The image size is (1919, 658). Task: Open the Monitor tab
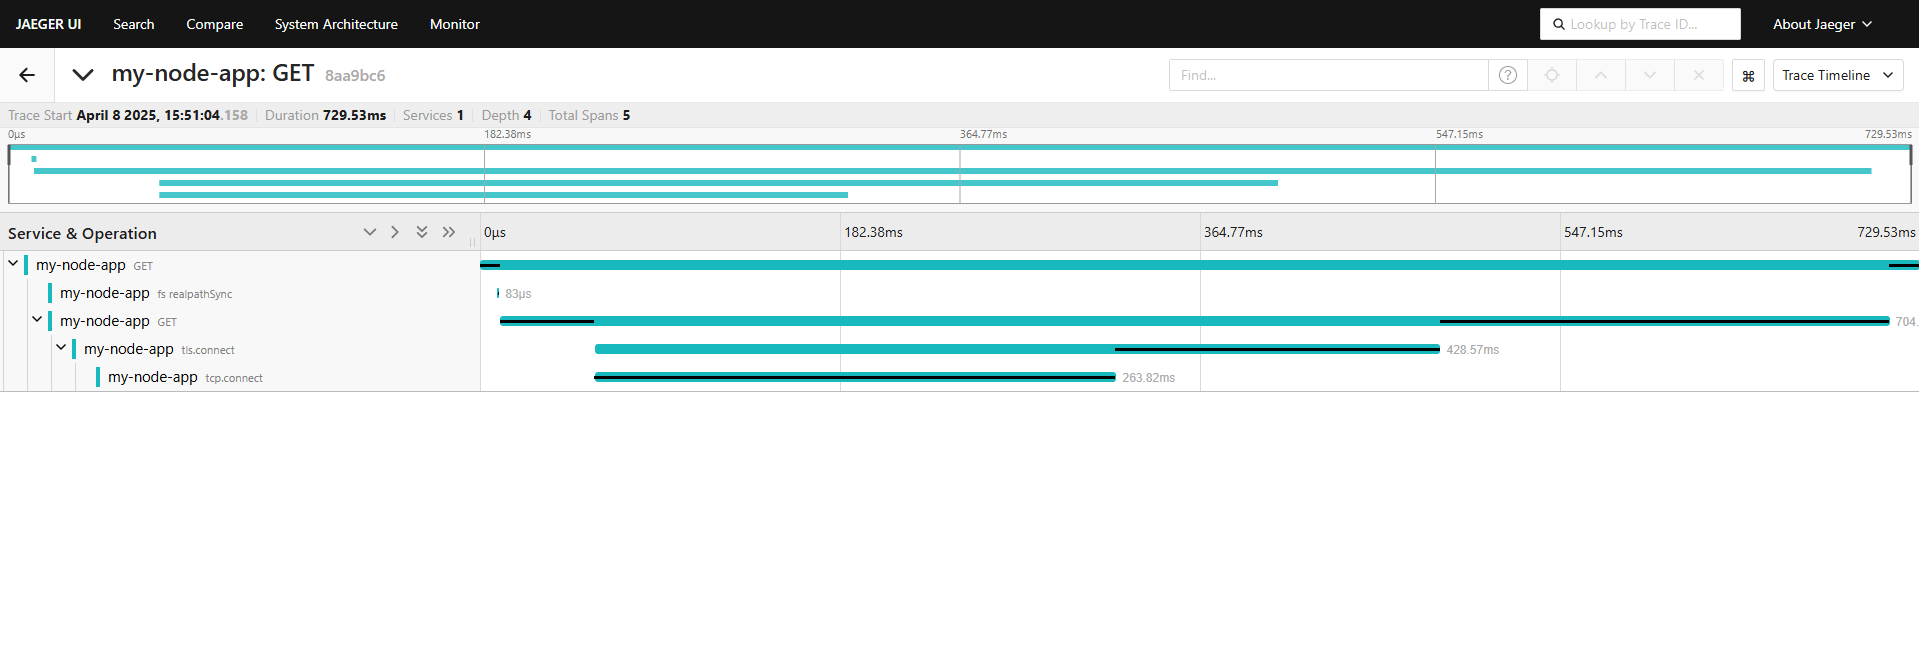tap(454, 24)
